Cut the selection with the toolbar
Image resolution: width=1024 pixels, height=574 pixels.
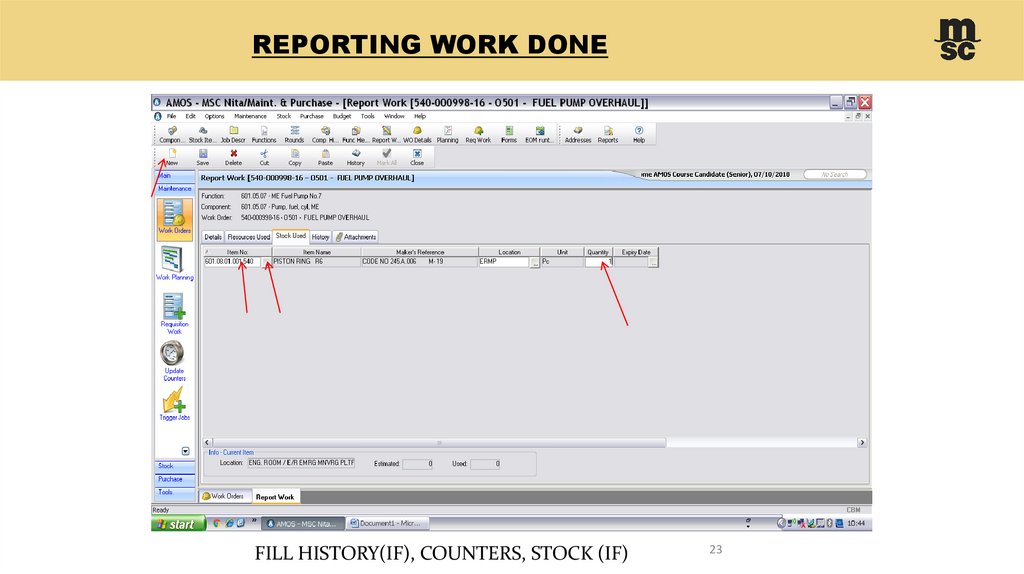[264, 157]
